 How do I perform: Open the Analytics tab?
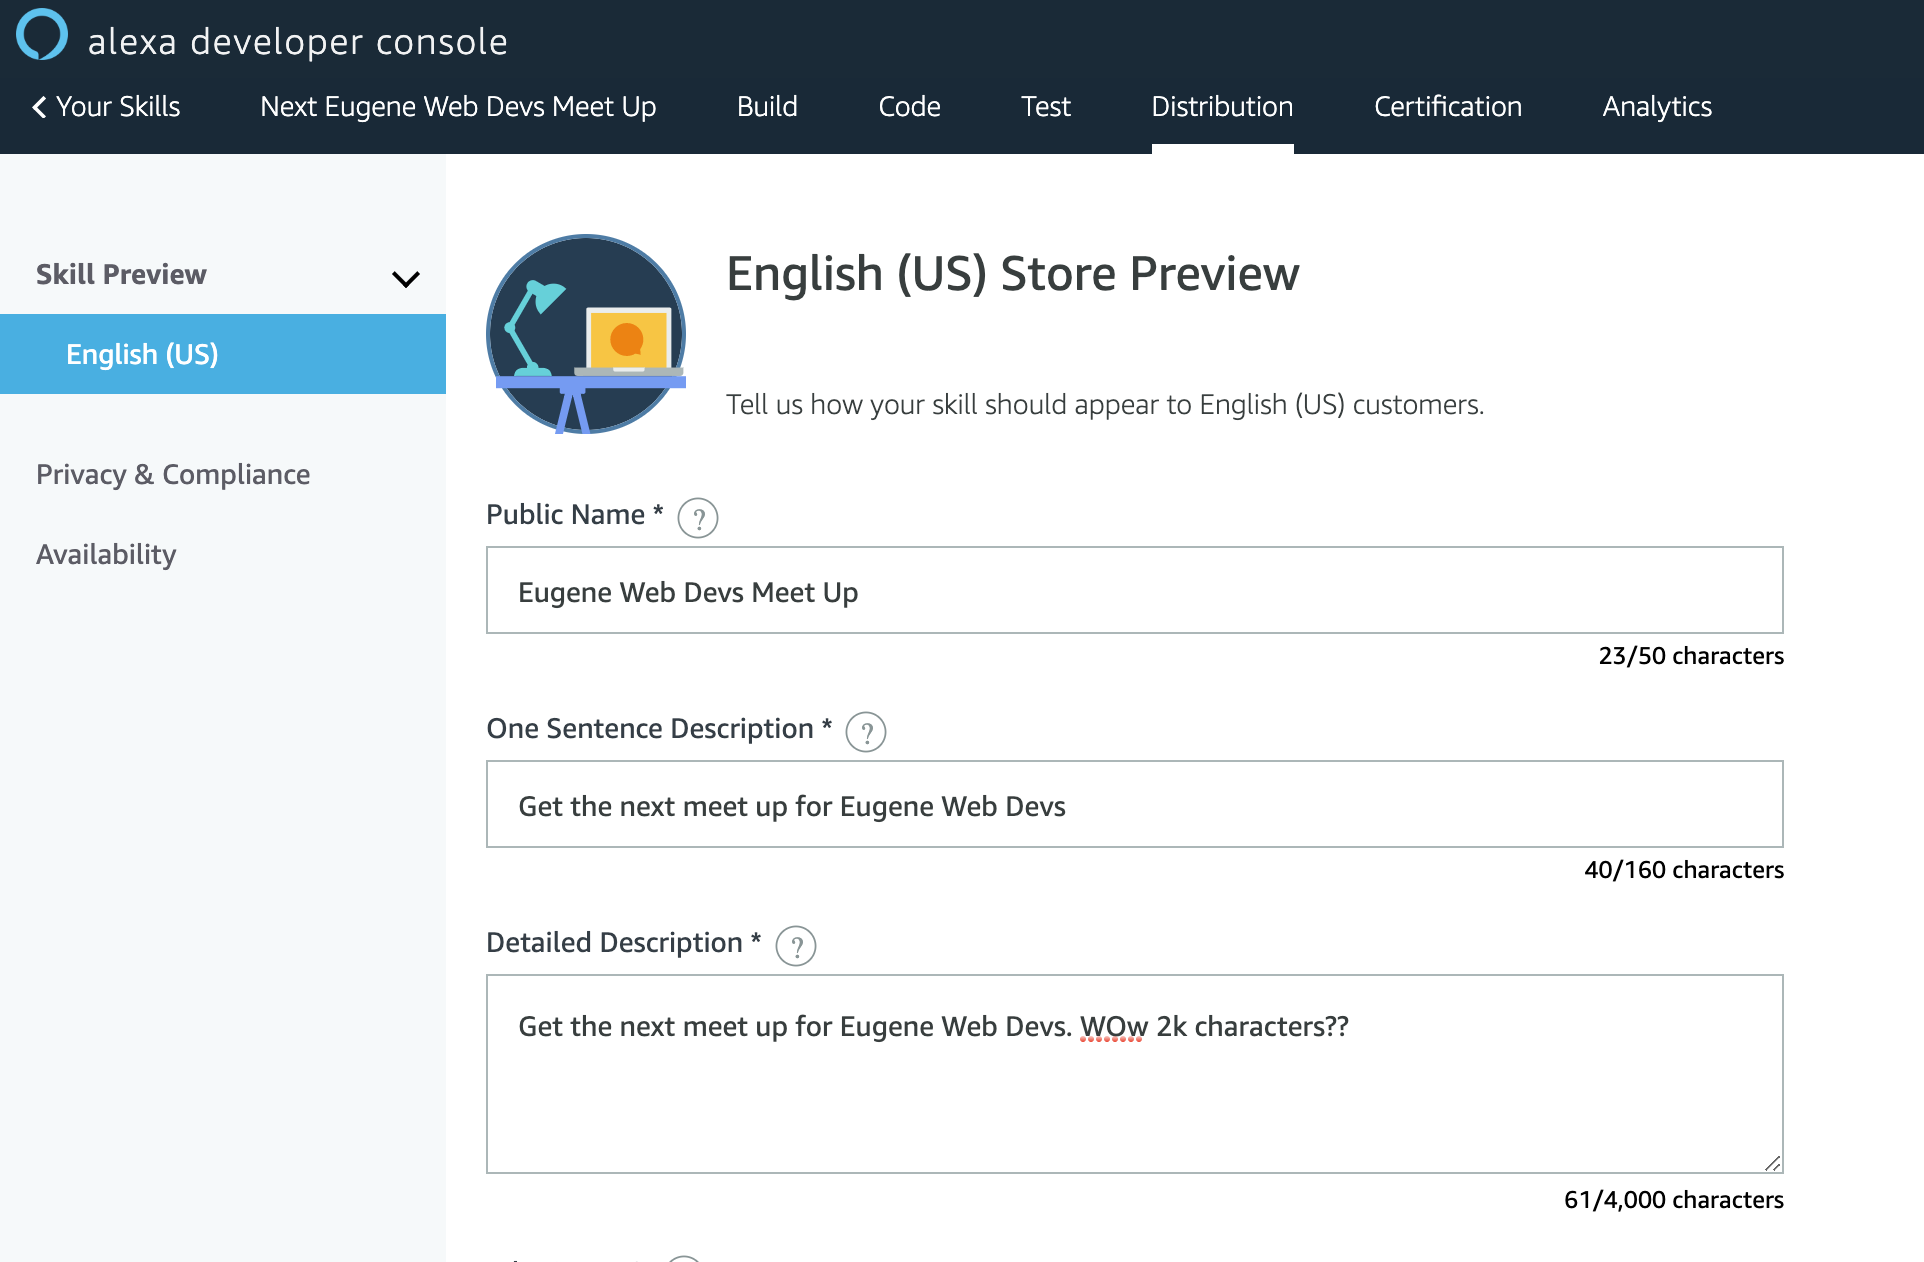(1656, 107)
